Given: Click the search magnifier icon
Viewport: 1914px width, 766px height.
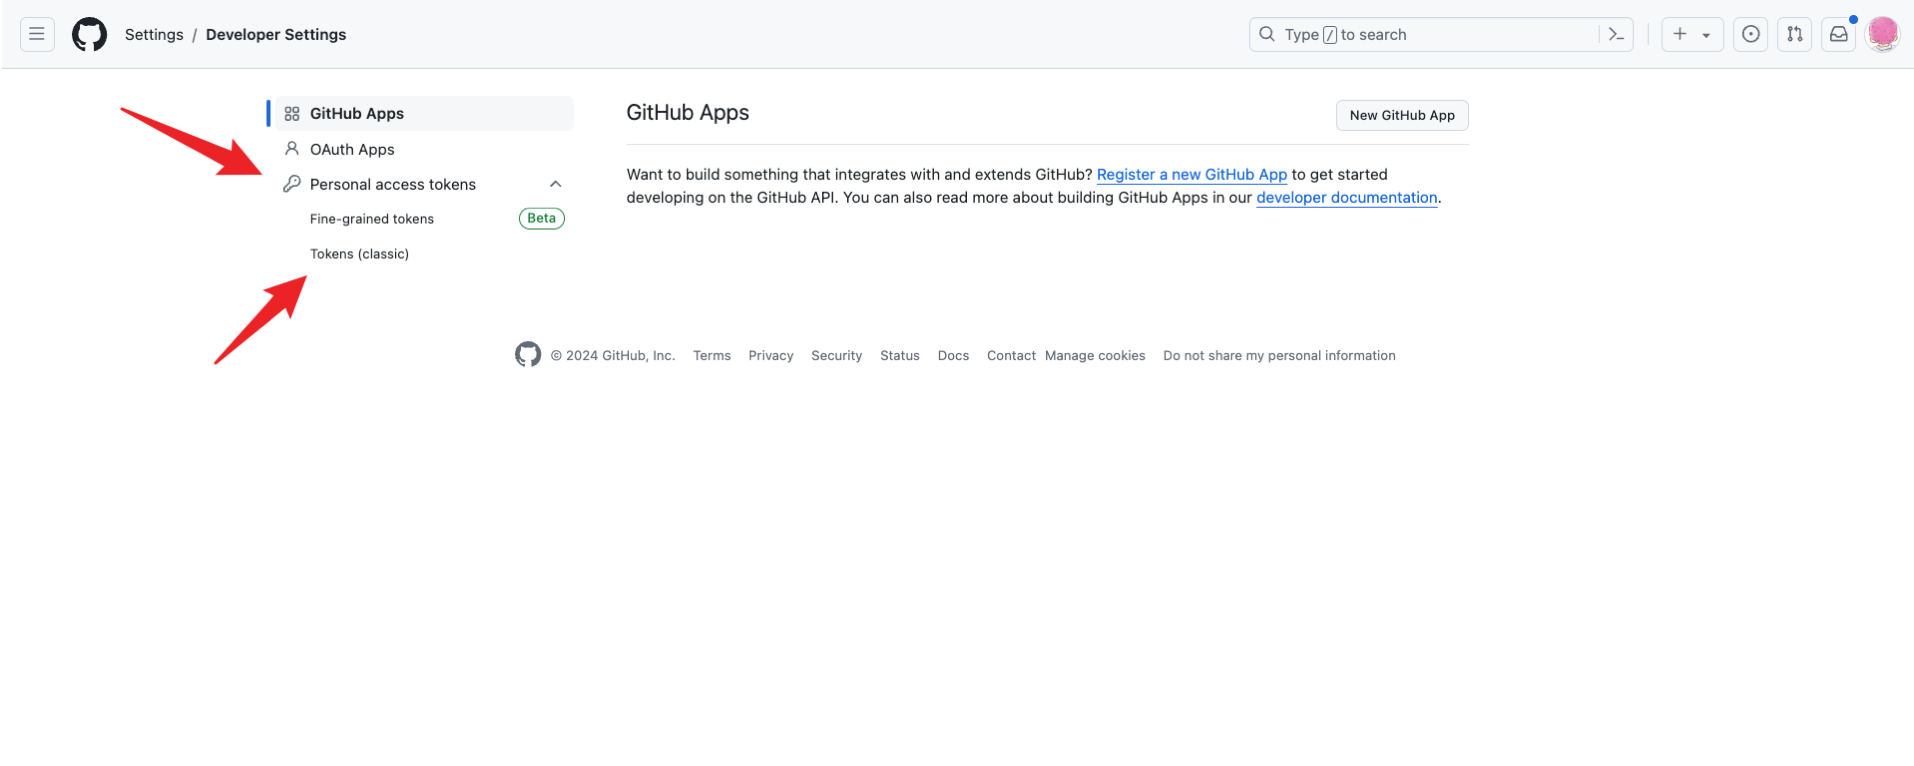Looking at the screenshot, I should click(1267, 34).
